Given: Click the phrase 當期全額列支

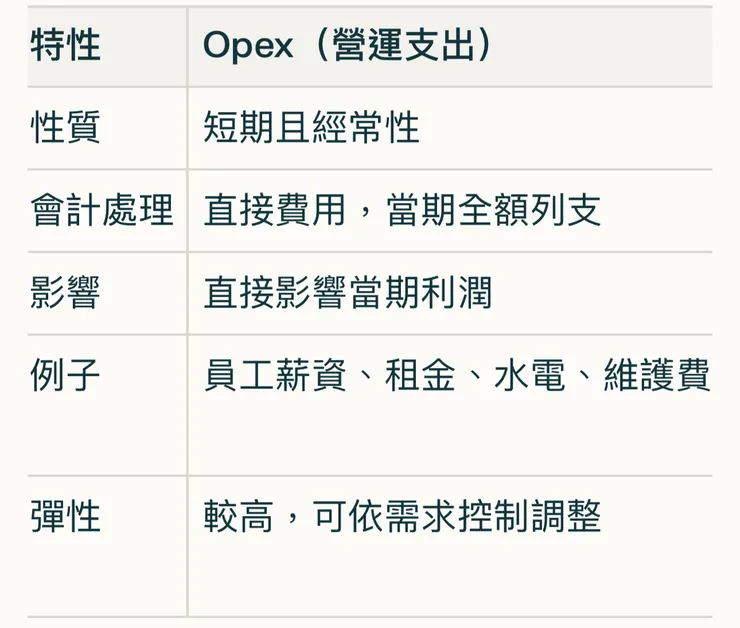Looking at the screenshot, I should click(x=493, y=211).
